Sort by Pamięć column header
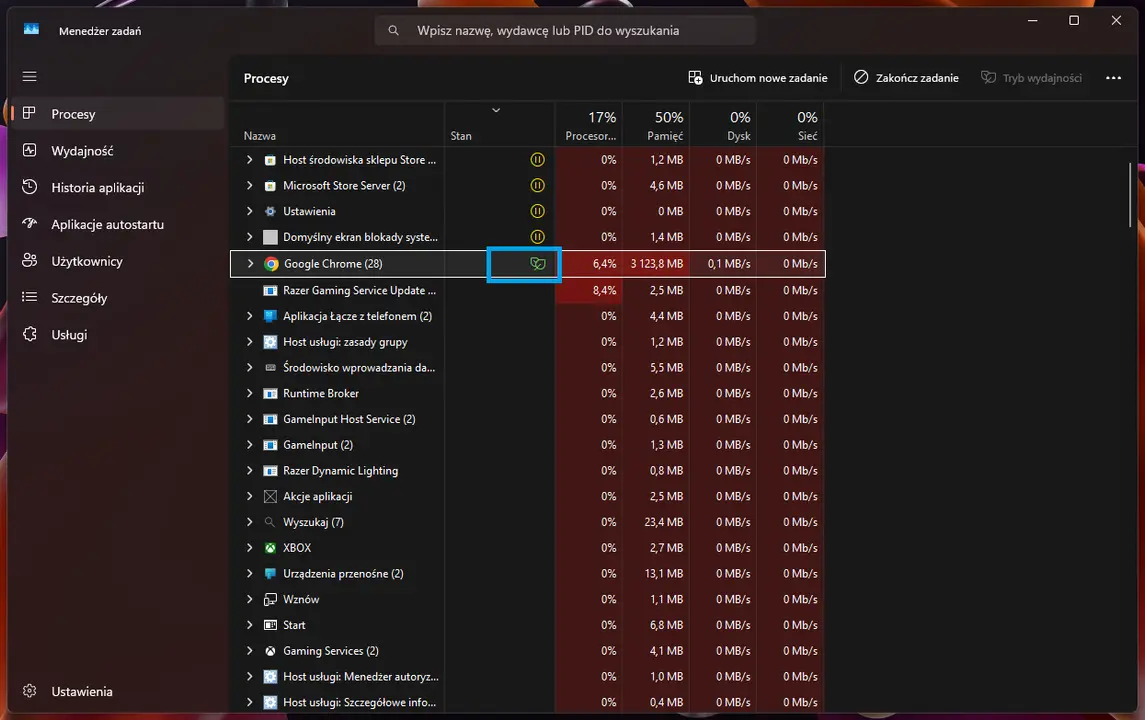 (x=656, y=125)
